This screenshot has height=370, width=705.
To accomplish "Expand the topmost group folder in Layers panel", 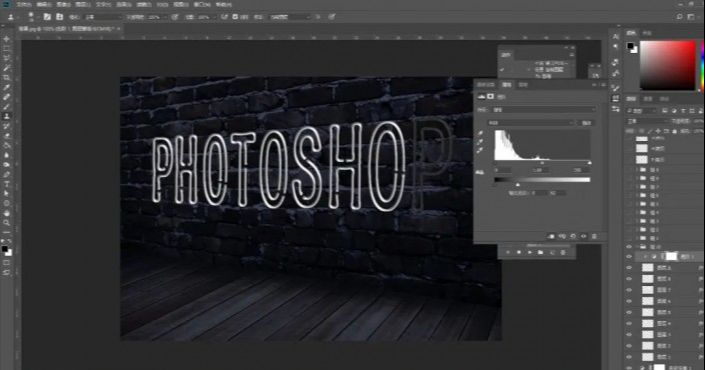I will pos(637,170).
